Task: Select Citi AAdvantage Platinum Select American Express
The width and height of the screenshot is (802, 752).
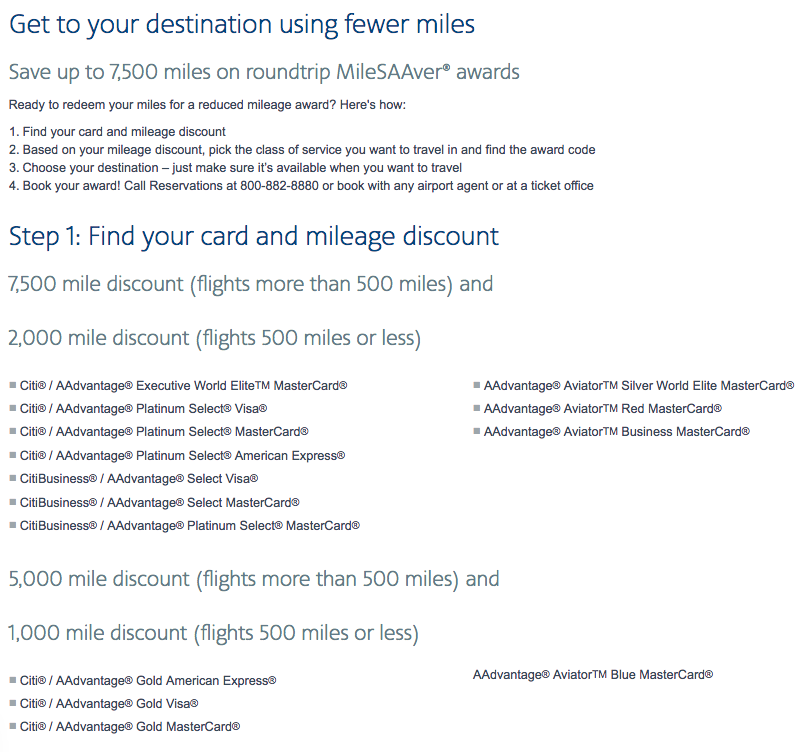Action: (x=182, y=455)
